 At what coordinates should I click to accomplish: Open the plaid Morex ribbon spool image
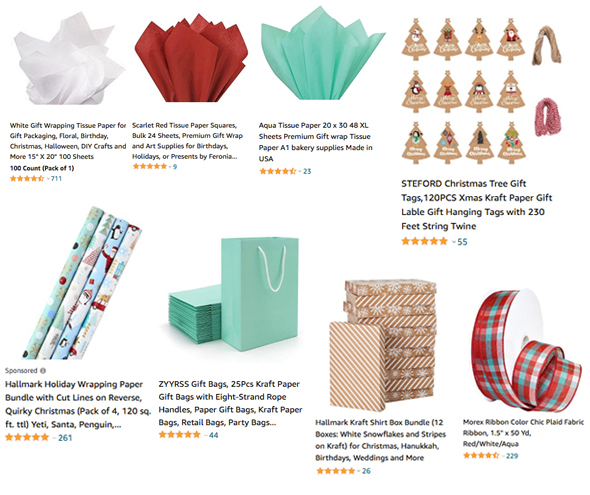pos(525,351)
